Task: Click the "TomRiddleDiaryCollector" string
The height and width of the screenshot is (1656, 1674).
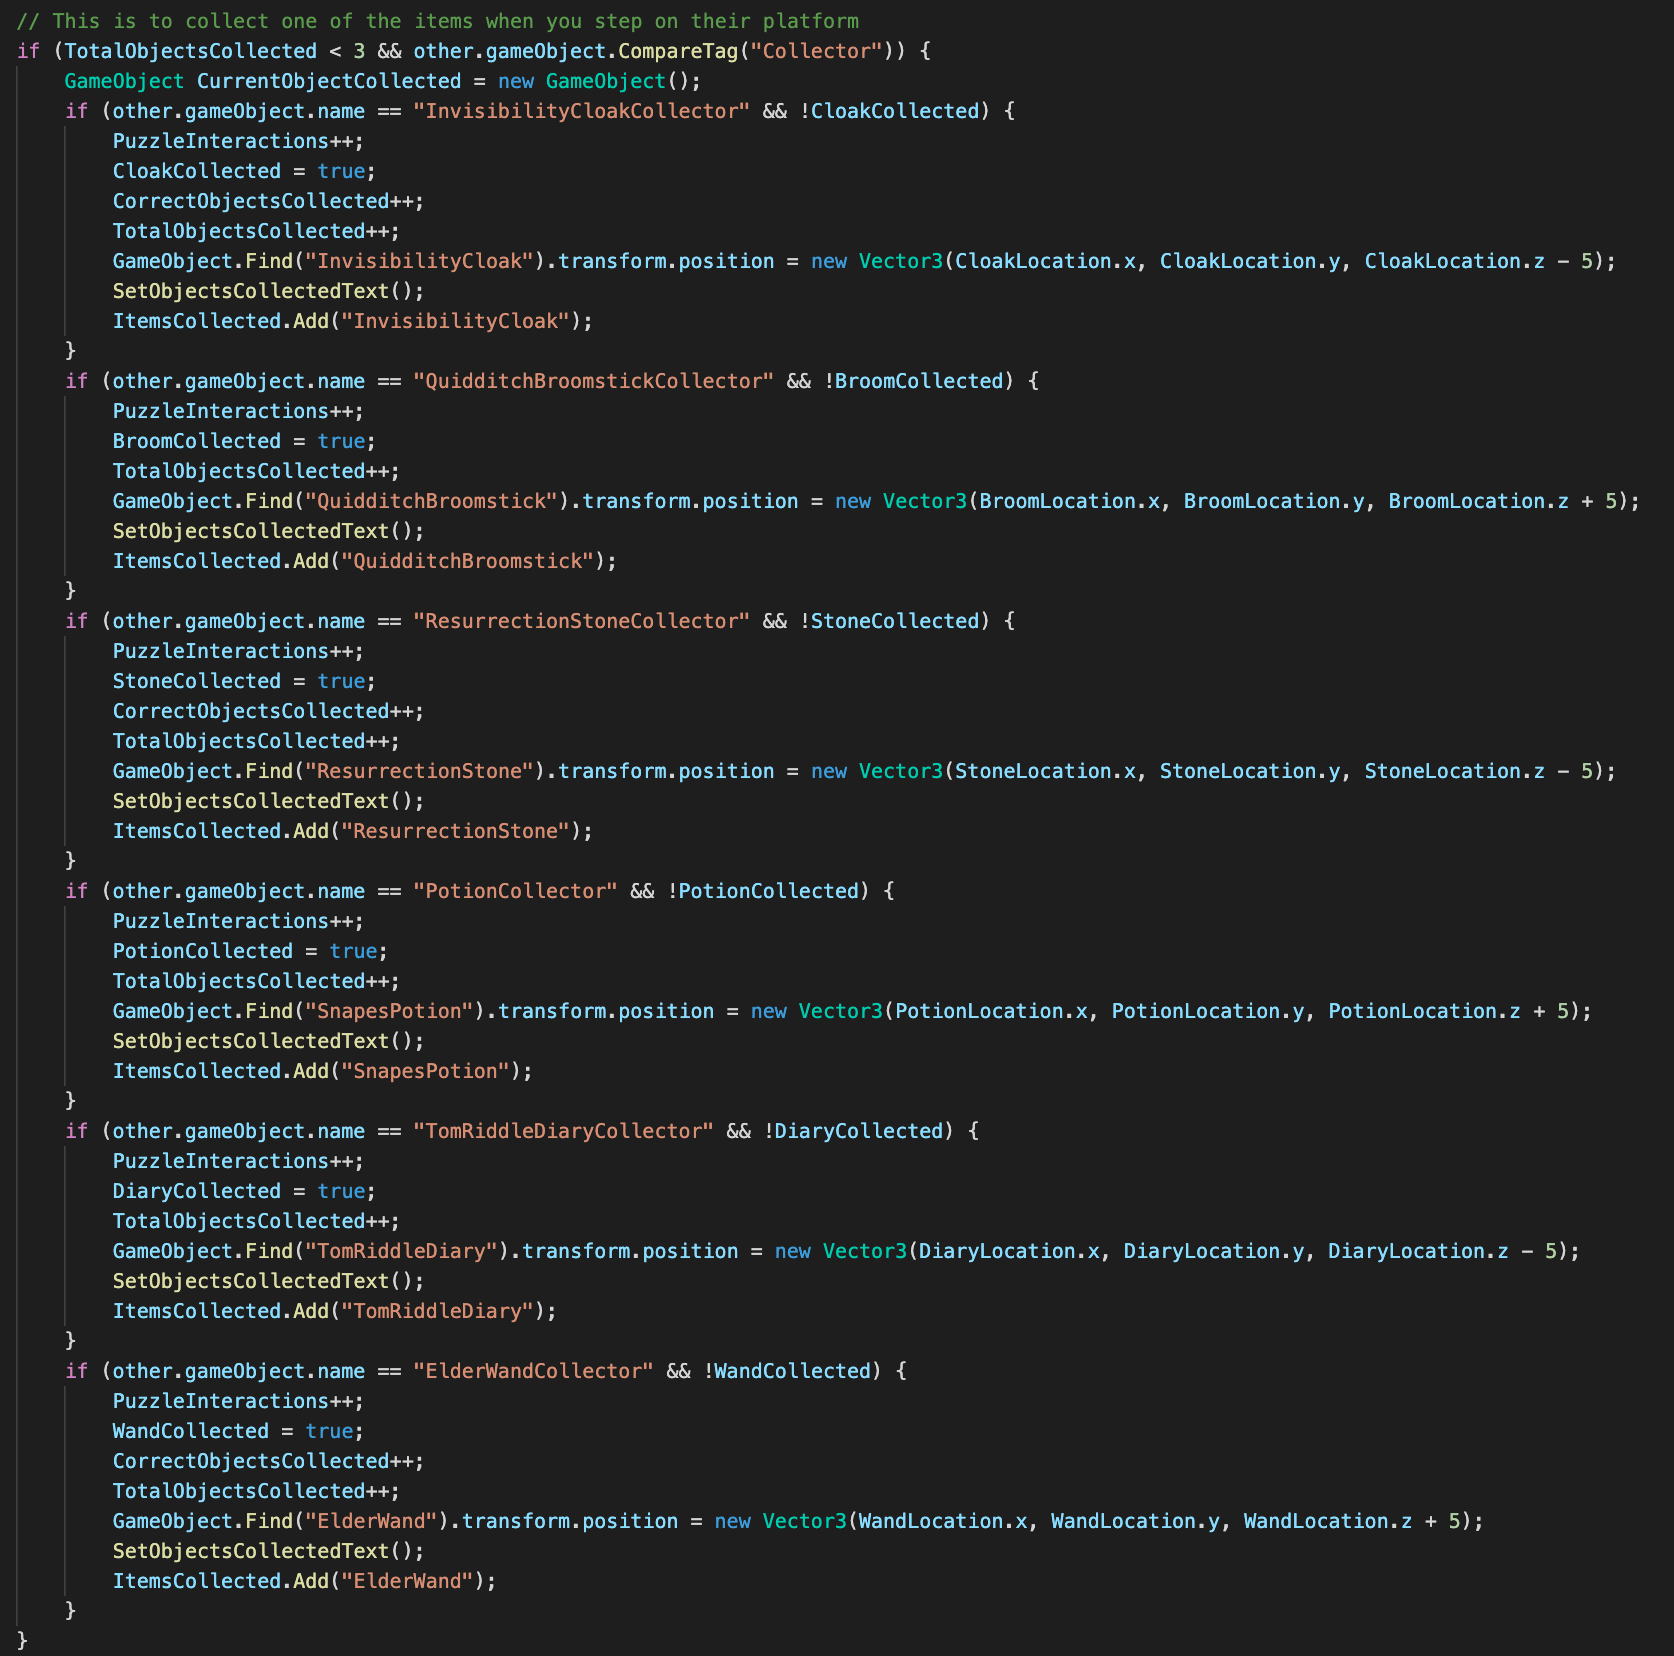Action: point(564,1131)
